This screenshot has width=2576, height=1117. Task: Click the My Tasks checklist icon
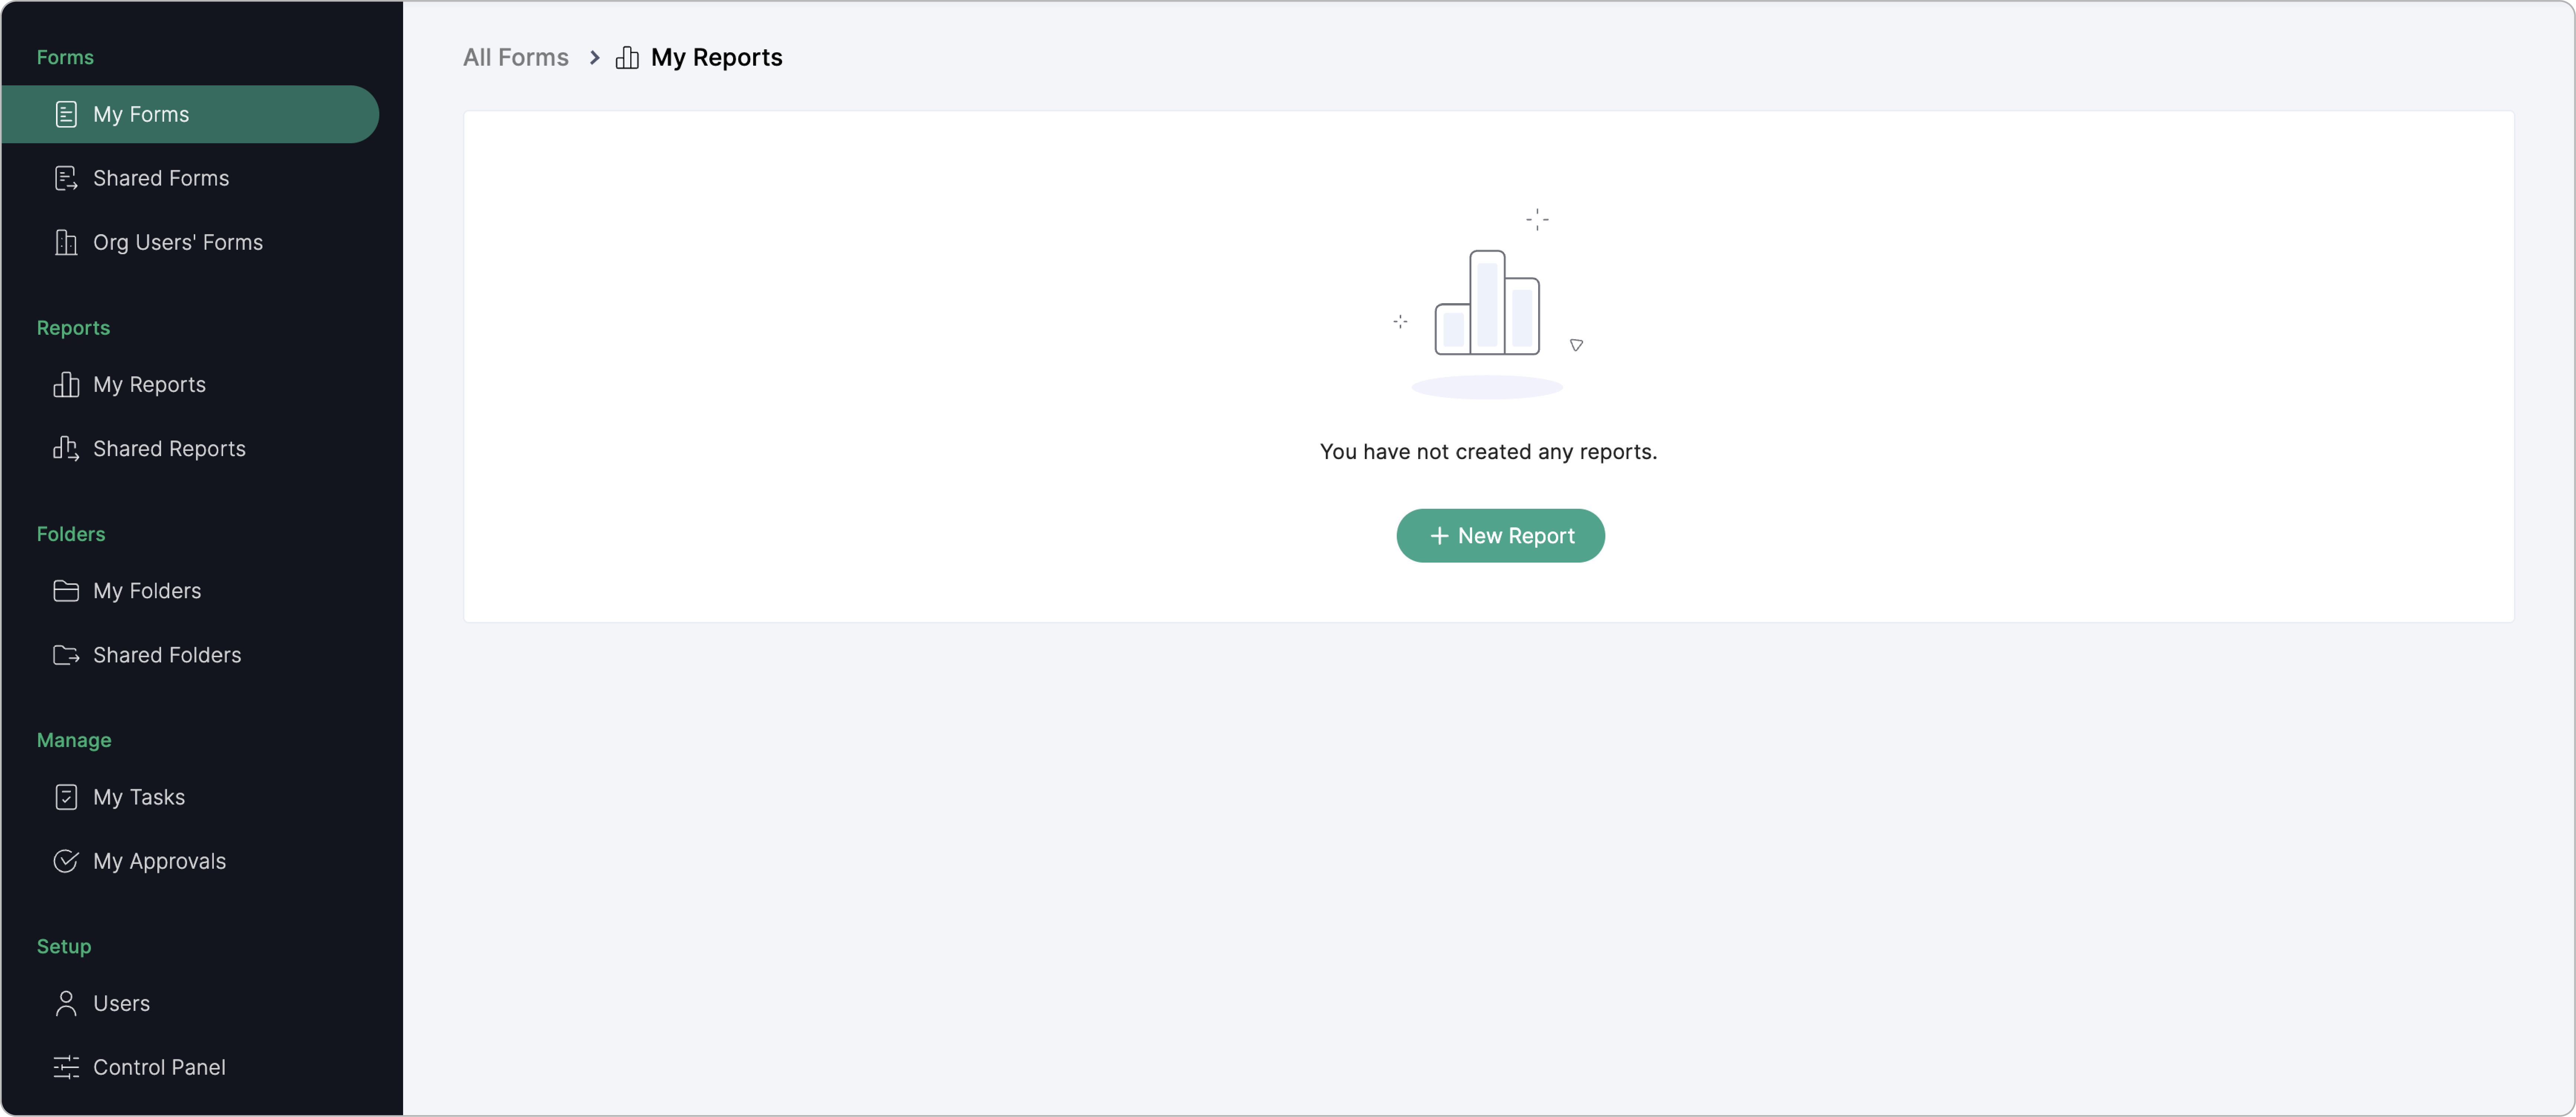coord(66,797)
